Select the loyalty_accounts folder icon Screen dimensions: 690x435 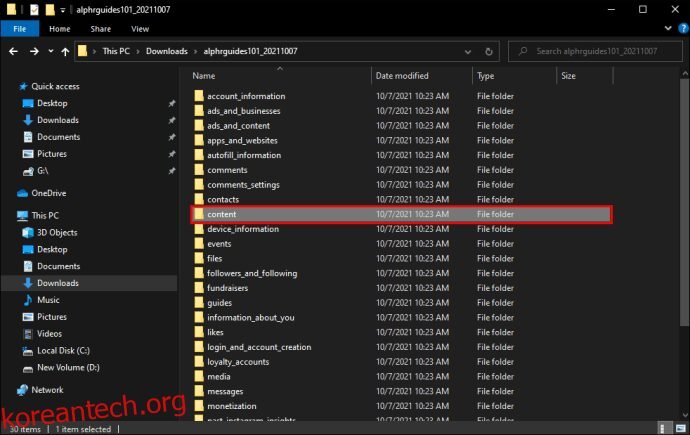199,362
